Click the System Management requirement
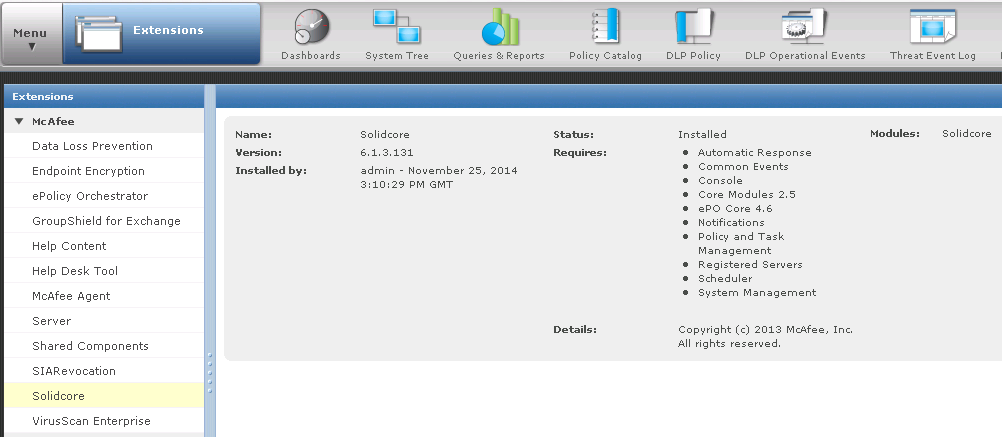The image size is (1002, 437). point(757,293)
